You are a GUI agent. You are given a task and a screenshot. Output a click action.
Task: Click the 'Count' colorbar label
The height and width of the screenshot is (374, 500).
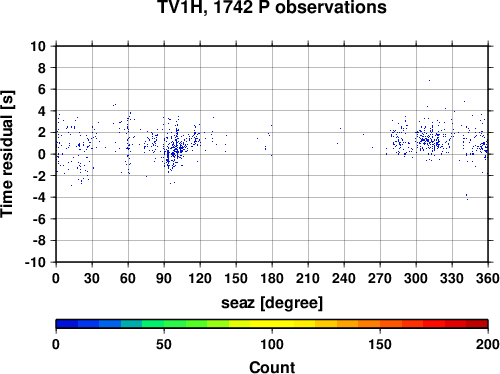coord(272,367)
